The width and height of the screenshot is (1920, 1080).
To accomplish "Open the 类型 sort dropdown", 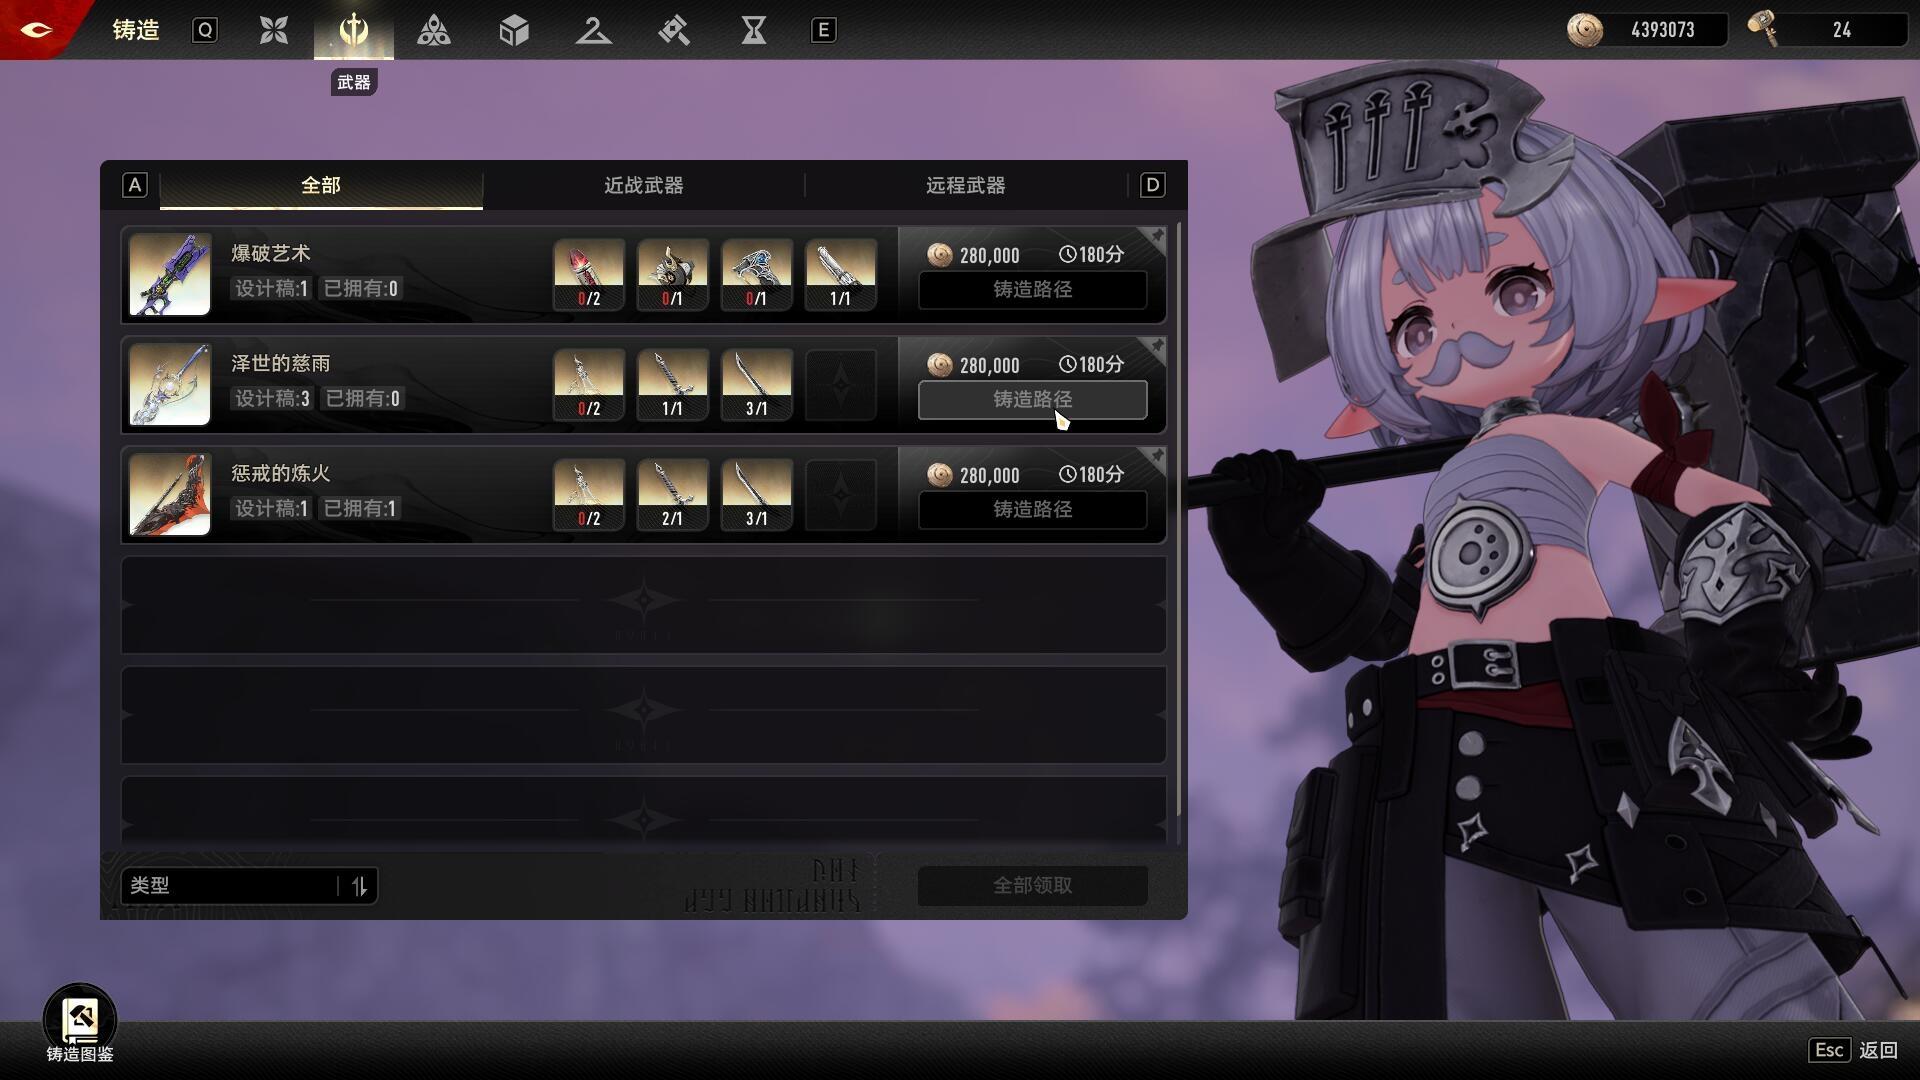I will 232,886.
